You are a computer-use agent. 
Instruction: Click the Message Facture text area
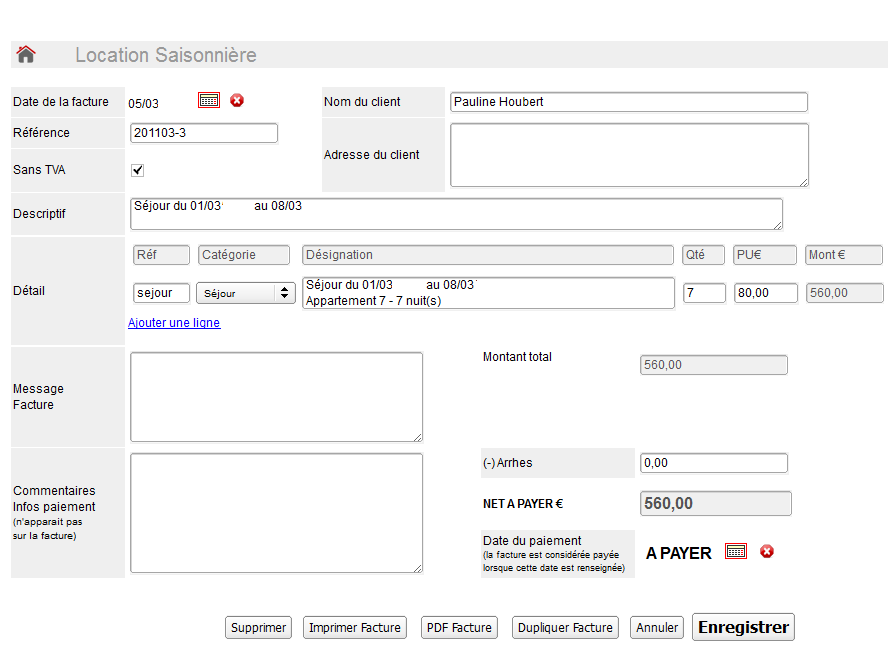click(276, 397)
